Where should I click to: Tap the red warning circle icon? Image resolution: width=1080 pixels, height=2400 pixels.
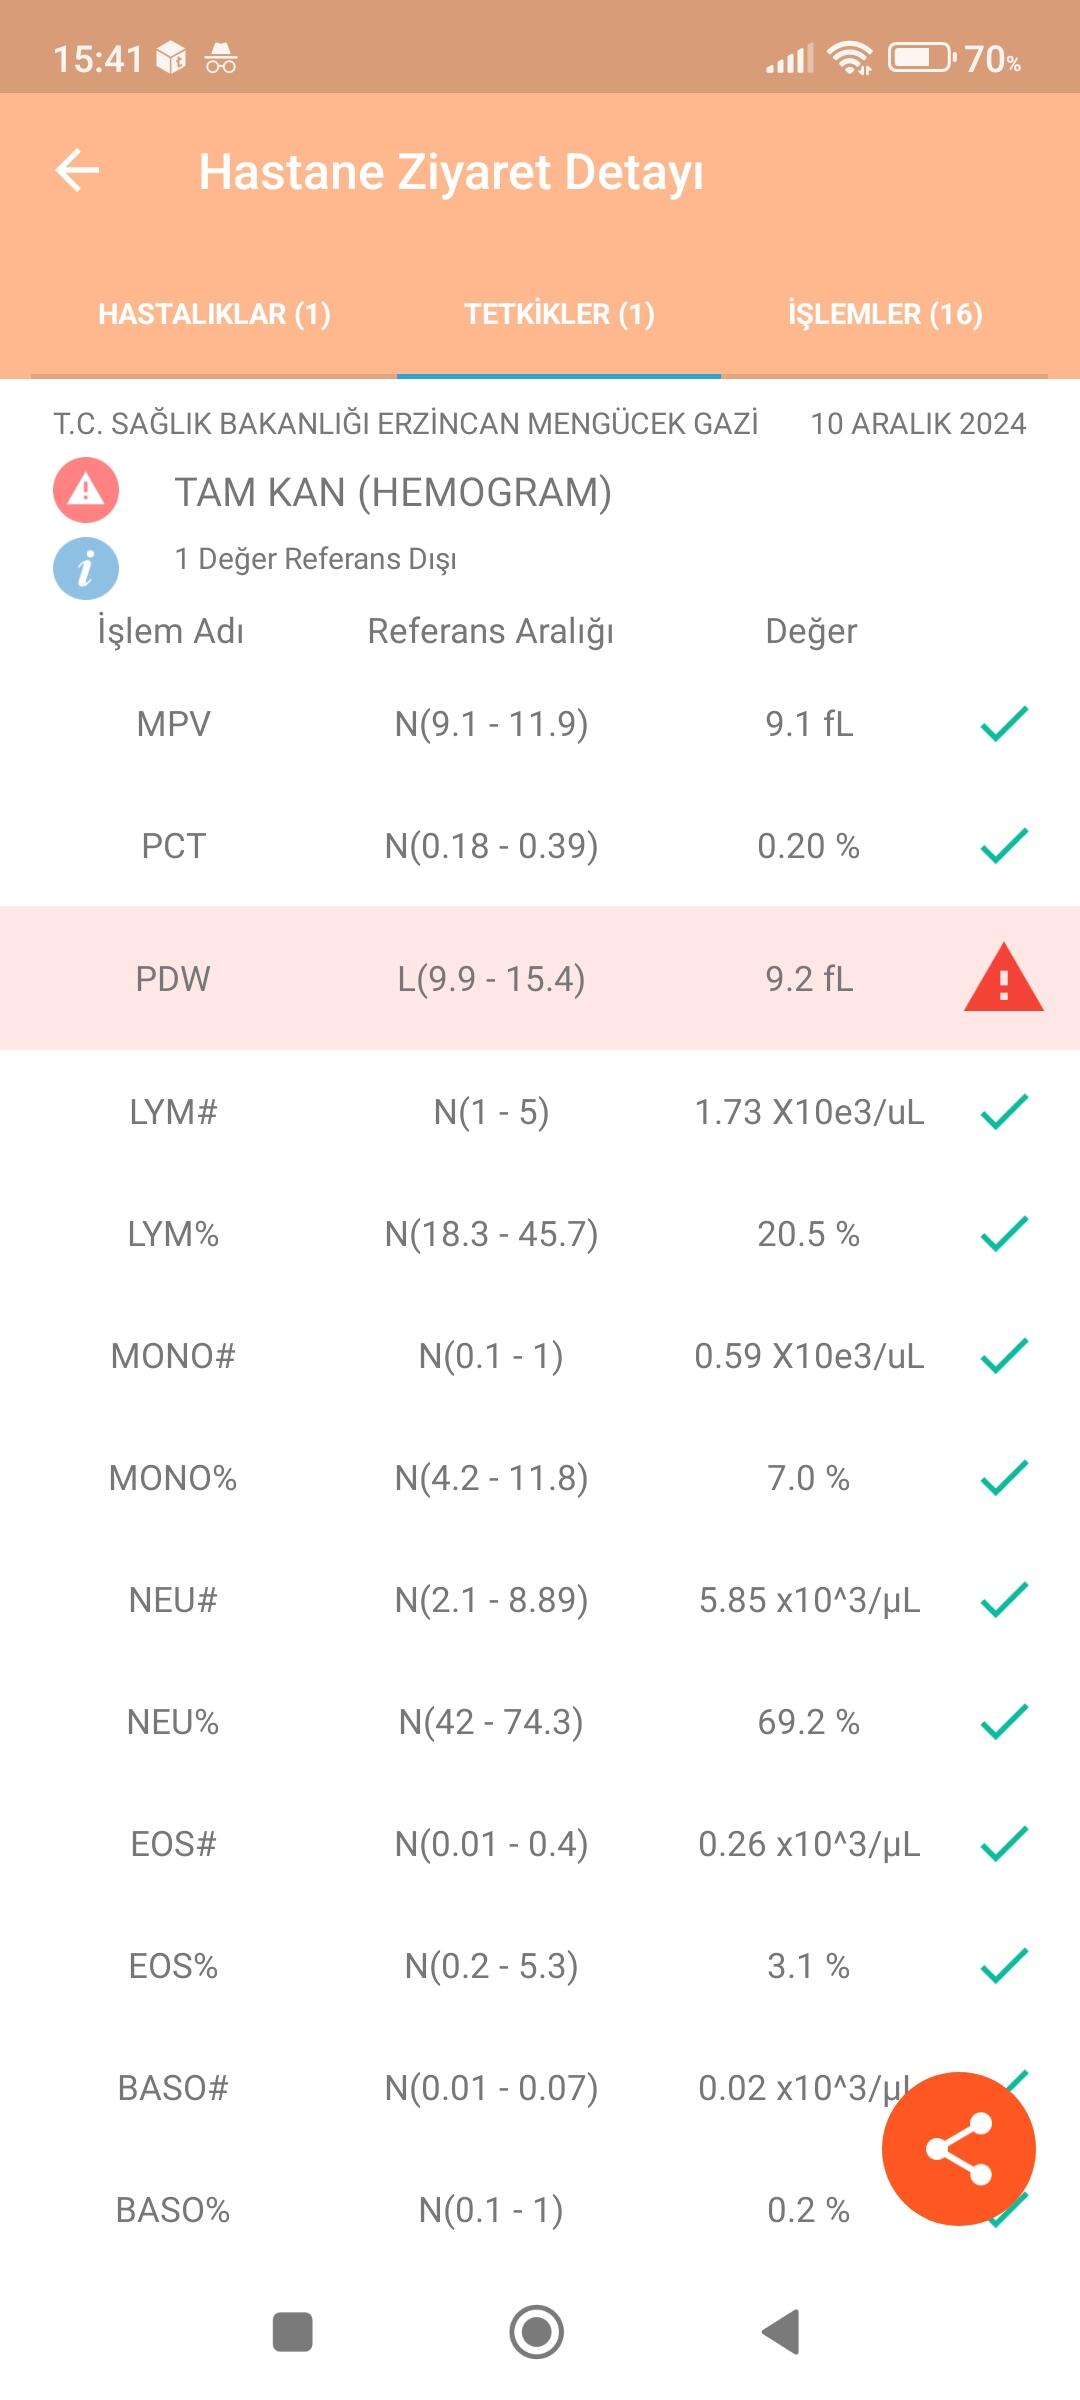click(86, 490)
